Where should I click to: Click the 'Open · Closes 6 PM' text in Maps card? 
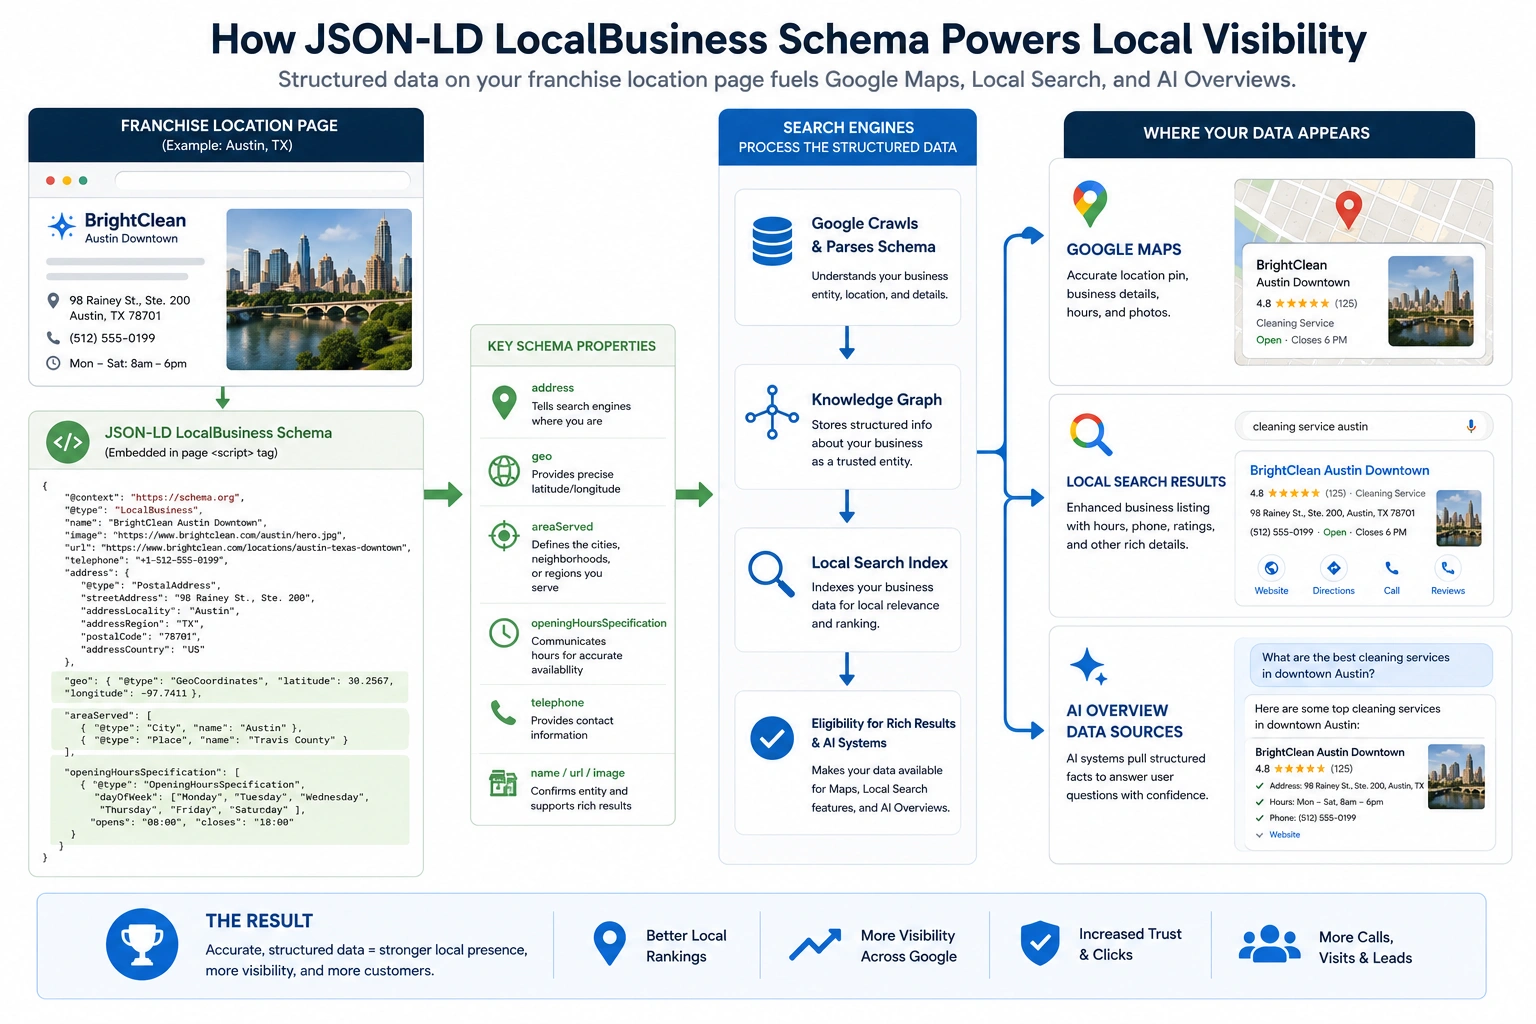tap(1301, 340)
